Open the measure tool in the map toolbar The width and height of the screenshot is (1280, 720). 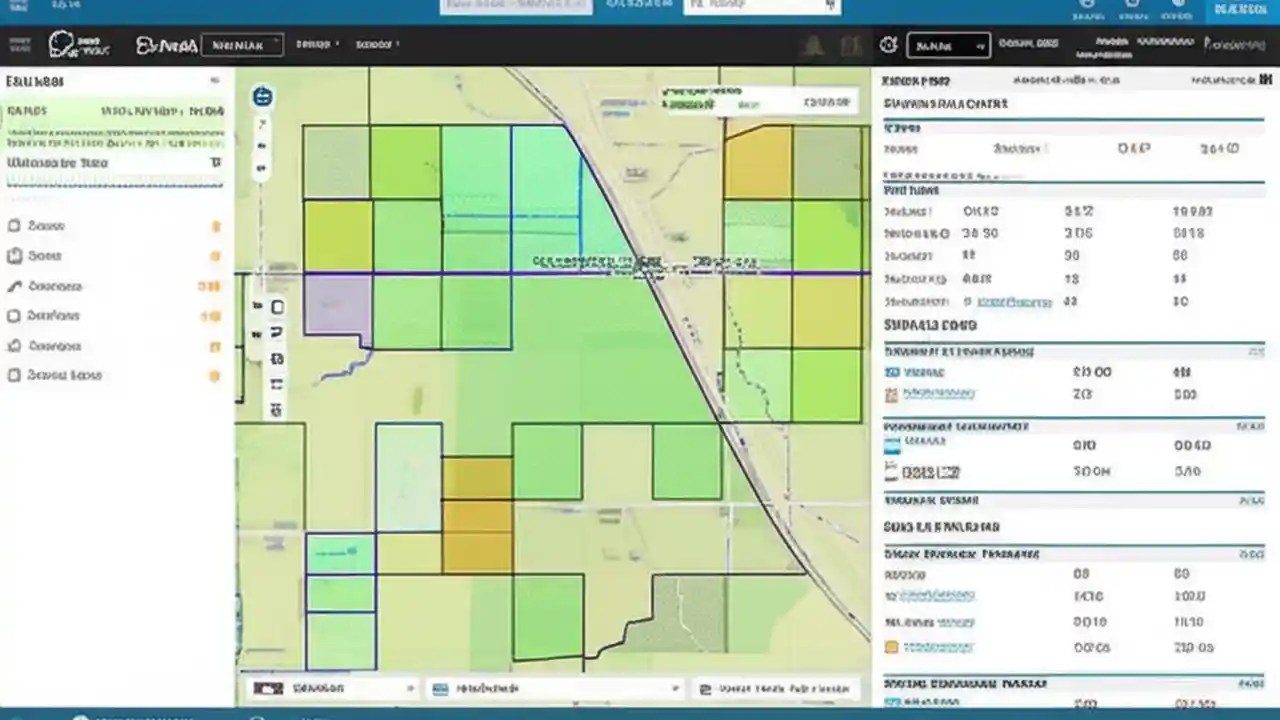pyautogui.click(x=277, y=357)
